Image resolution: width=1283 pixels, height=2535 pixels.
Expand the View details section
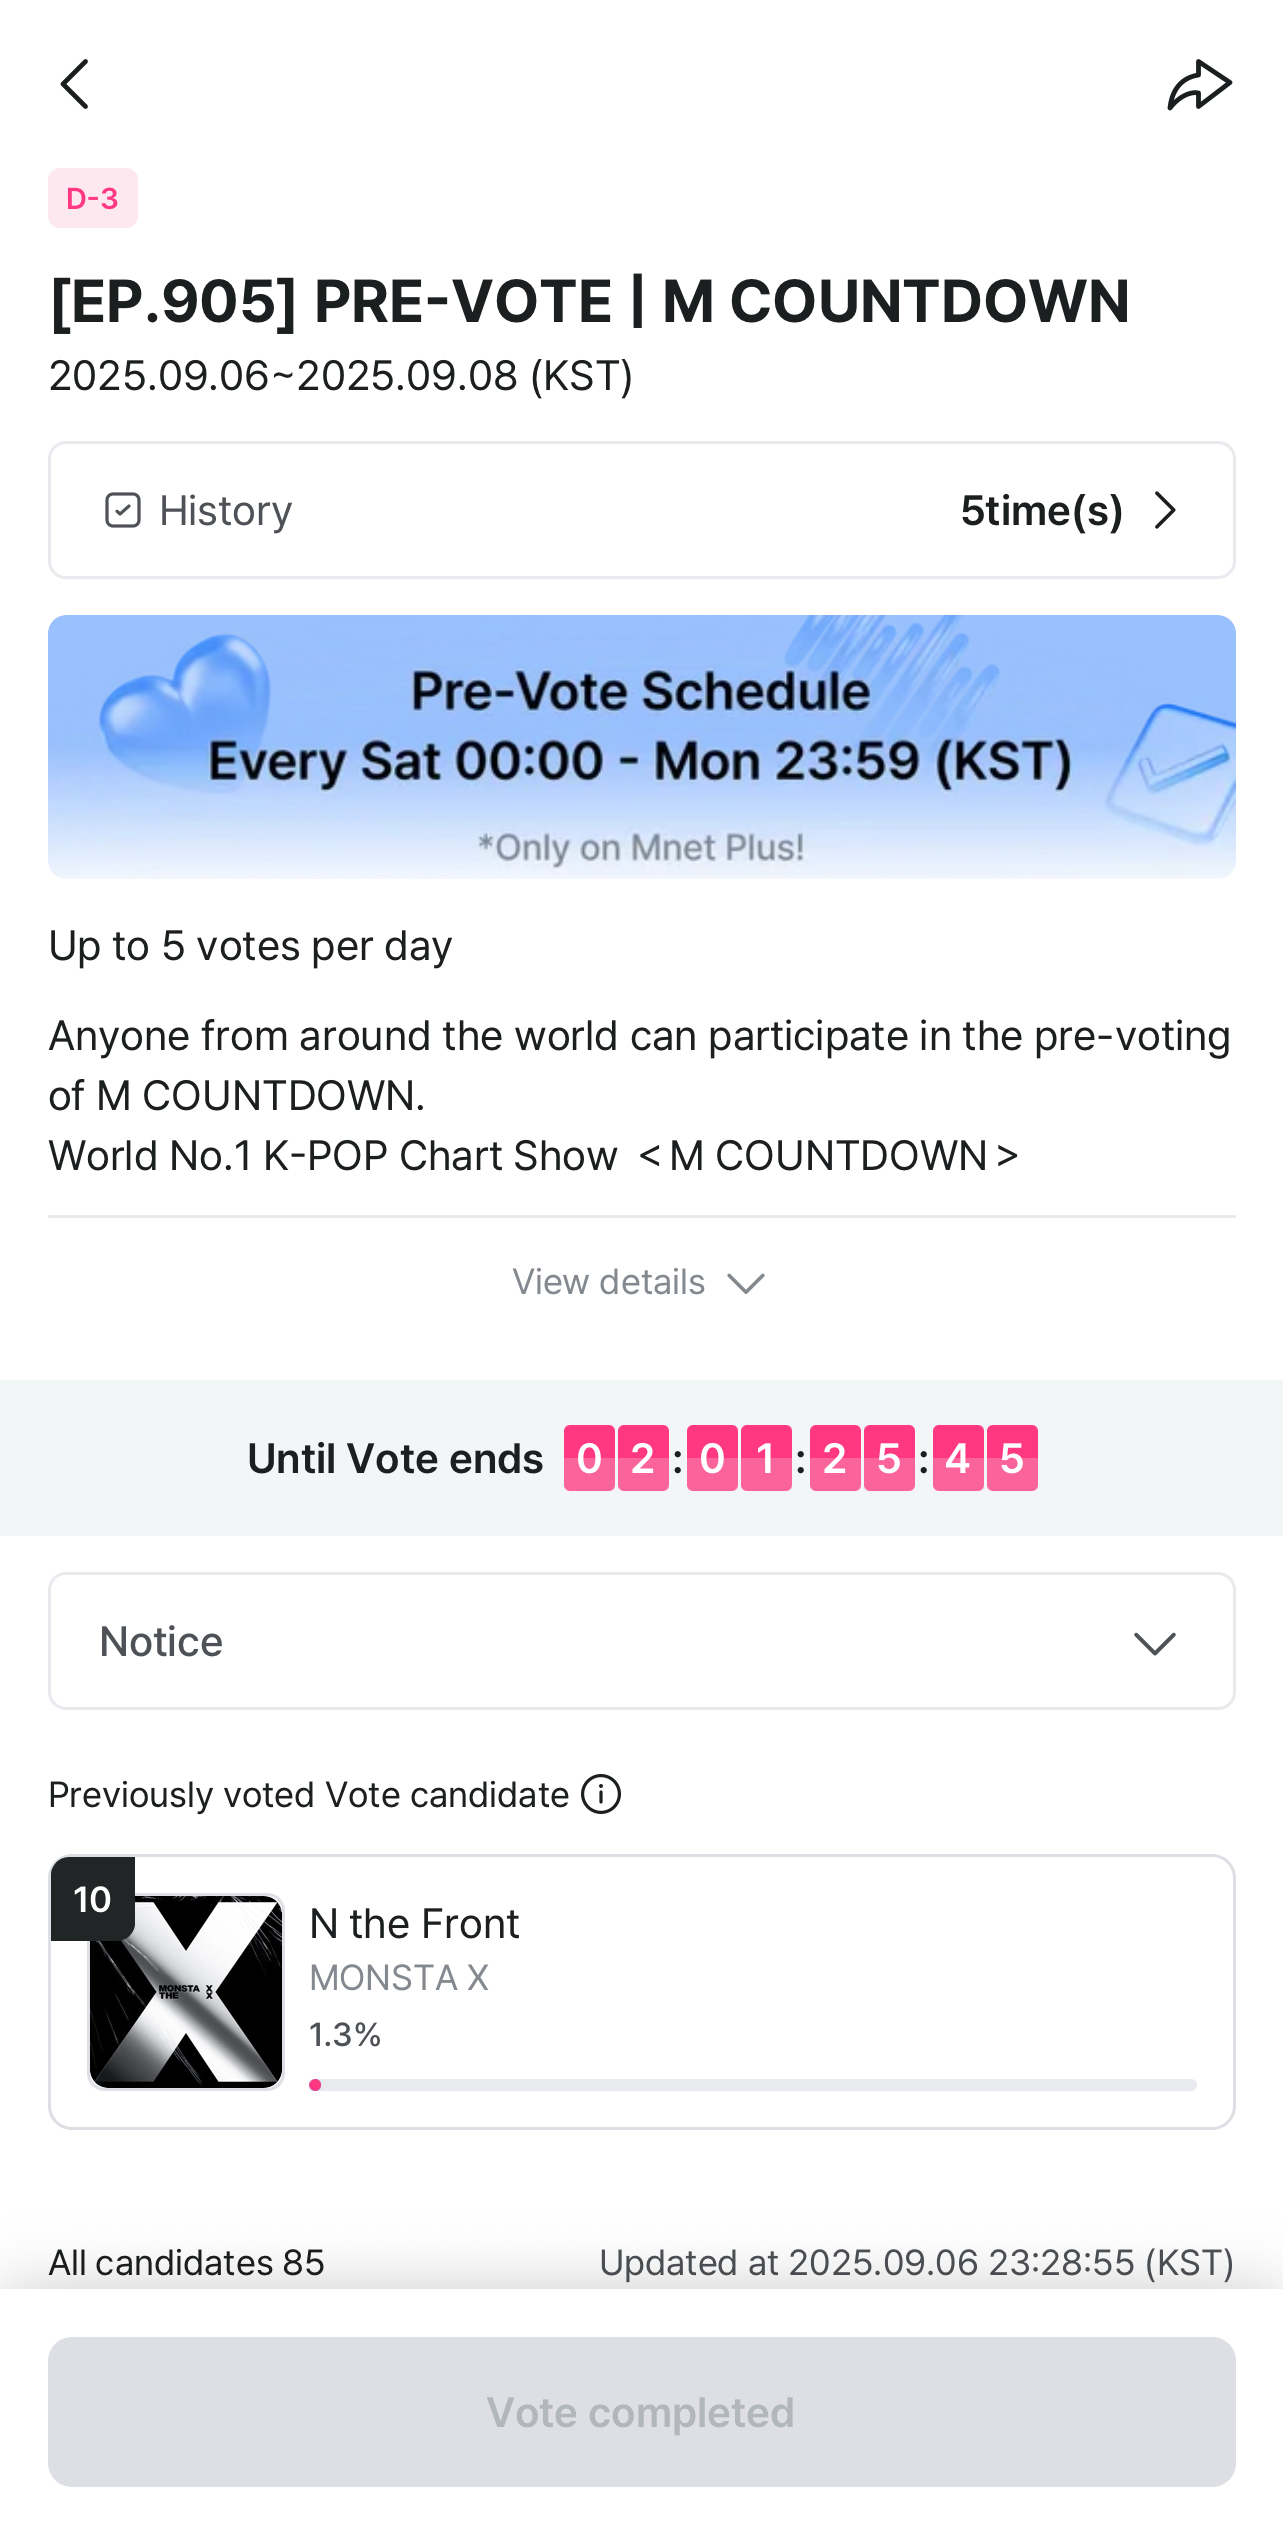coord(640,1282)
